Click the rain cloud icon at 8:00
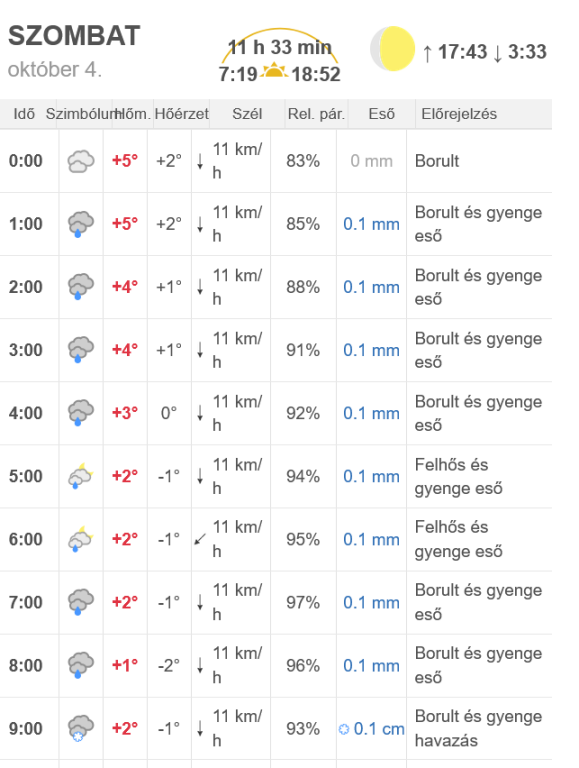The width and height of the screenshot is (579, 768). tap(81, 666)
